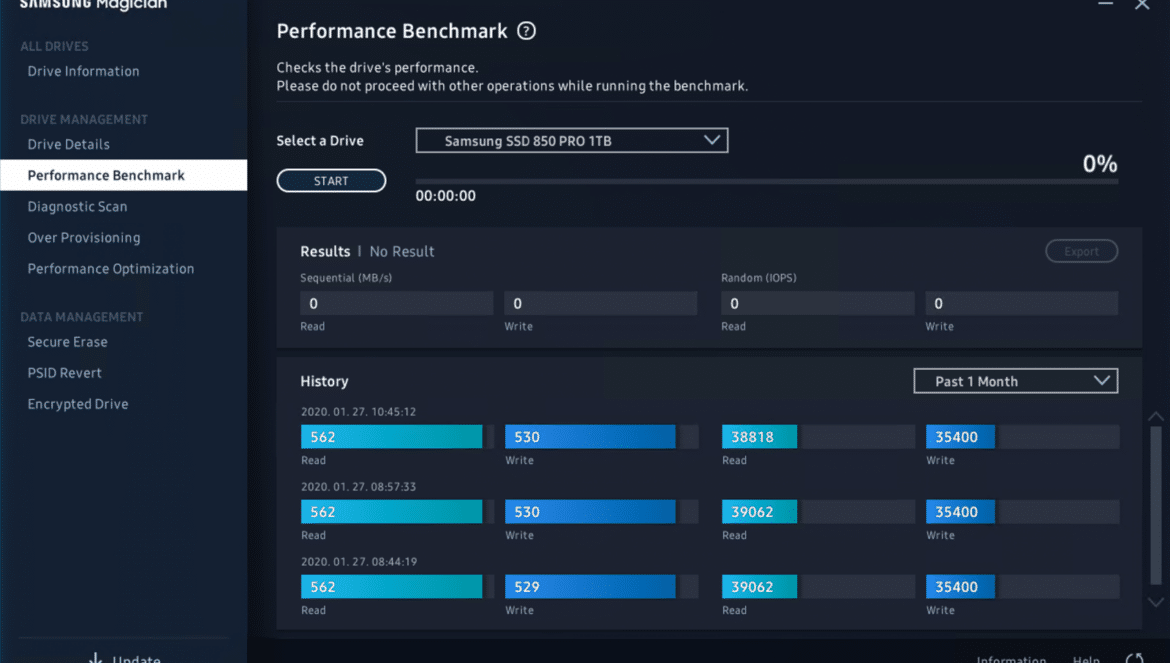1170x663 pixels.
Task: Start the benchmark with START button
Action: [x=331, y=180]
